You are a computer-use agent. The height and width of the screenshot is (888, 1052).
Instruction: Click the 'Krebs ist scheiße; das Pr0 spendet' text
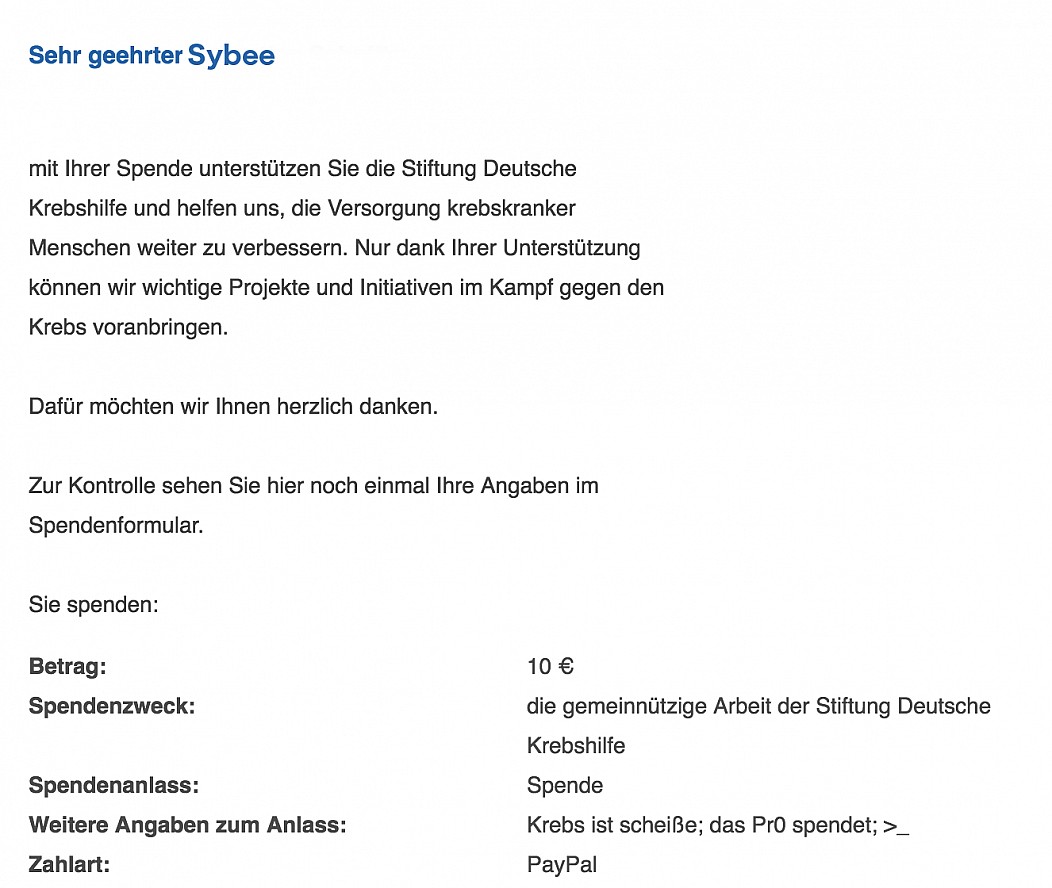pyautogui.click(x=702, y=825)
